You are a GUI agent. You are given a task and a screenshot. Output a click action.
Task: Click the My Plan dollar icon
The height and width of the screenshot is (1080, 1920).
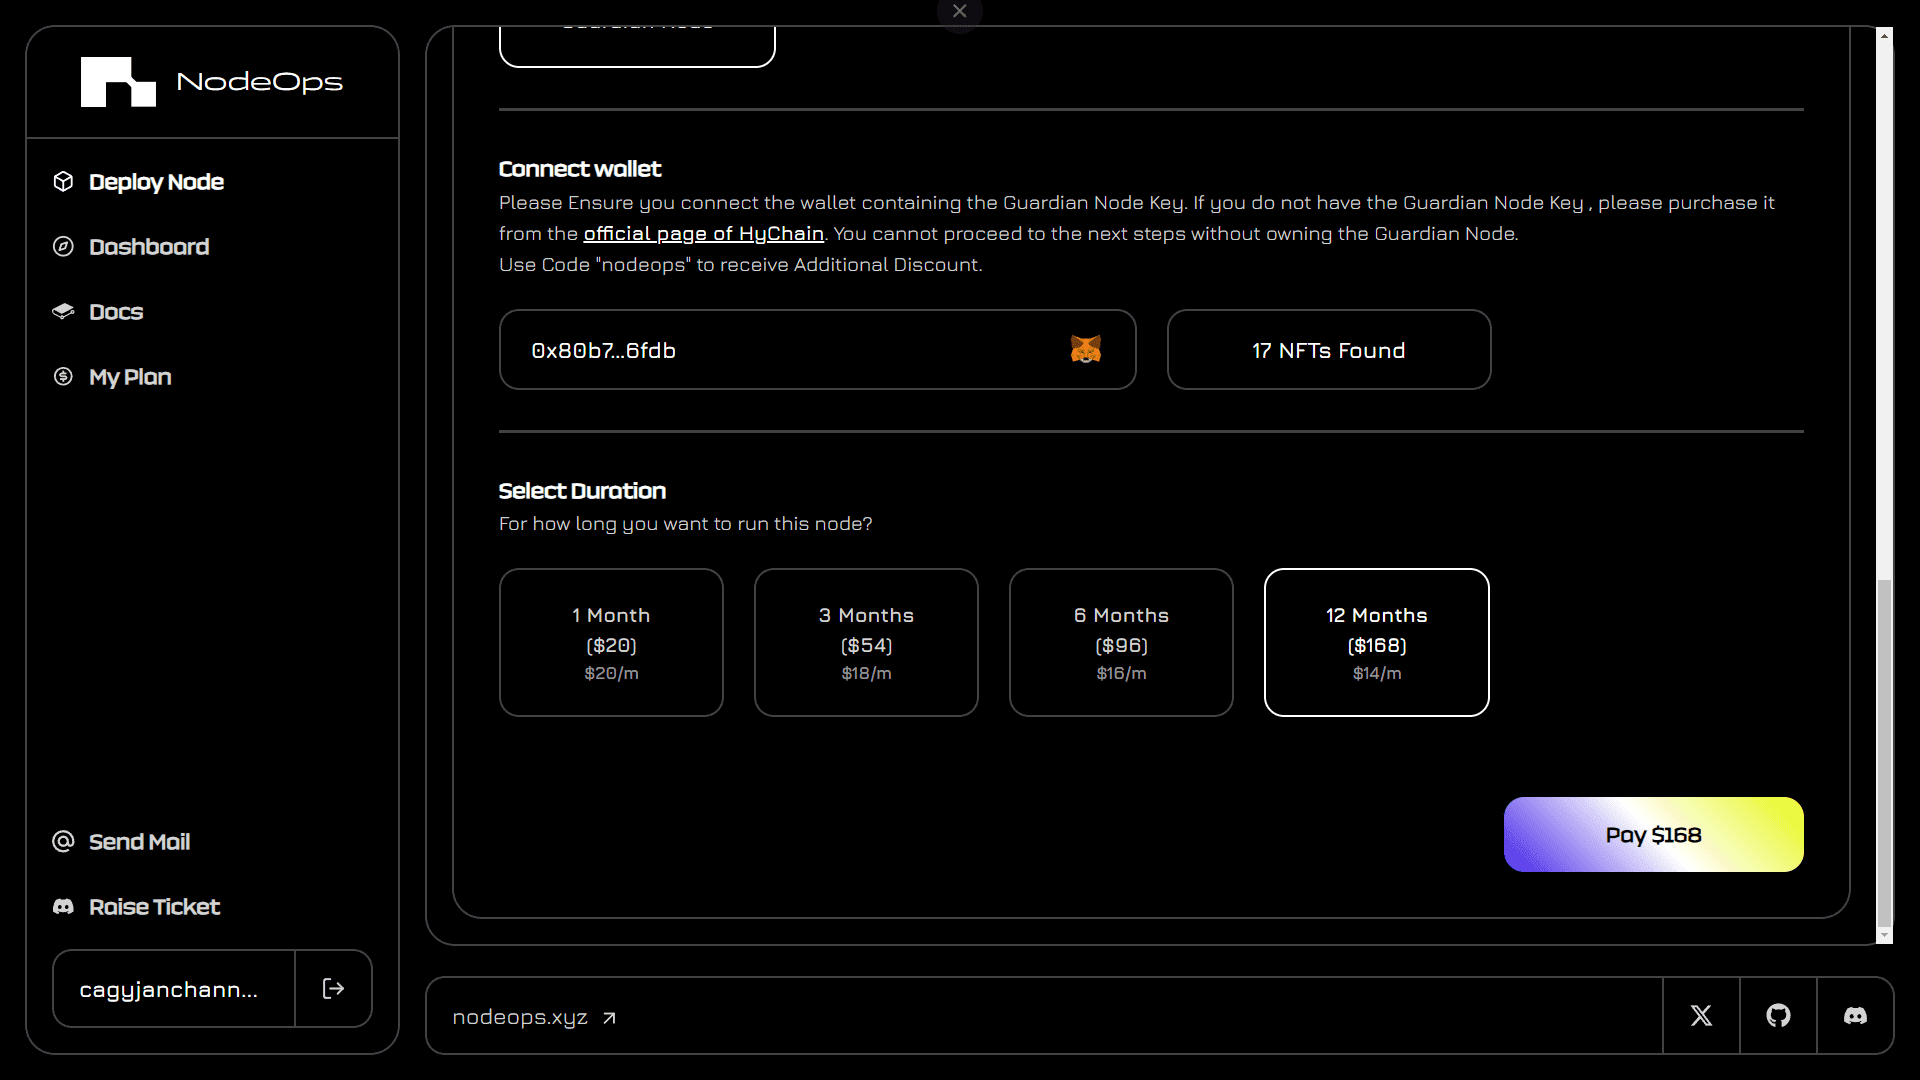point(63,377)
